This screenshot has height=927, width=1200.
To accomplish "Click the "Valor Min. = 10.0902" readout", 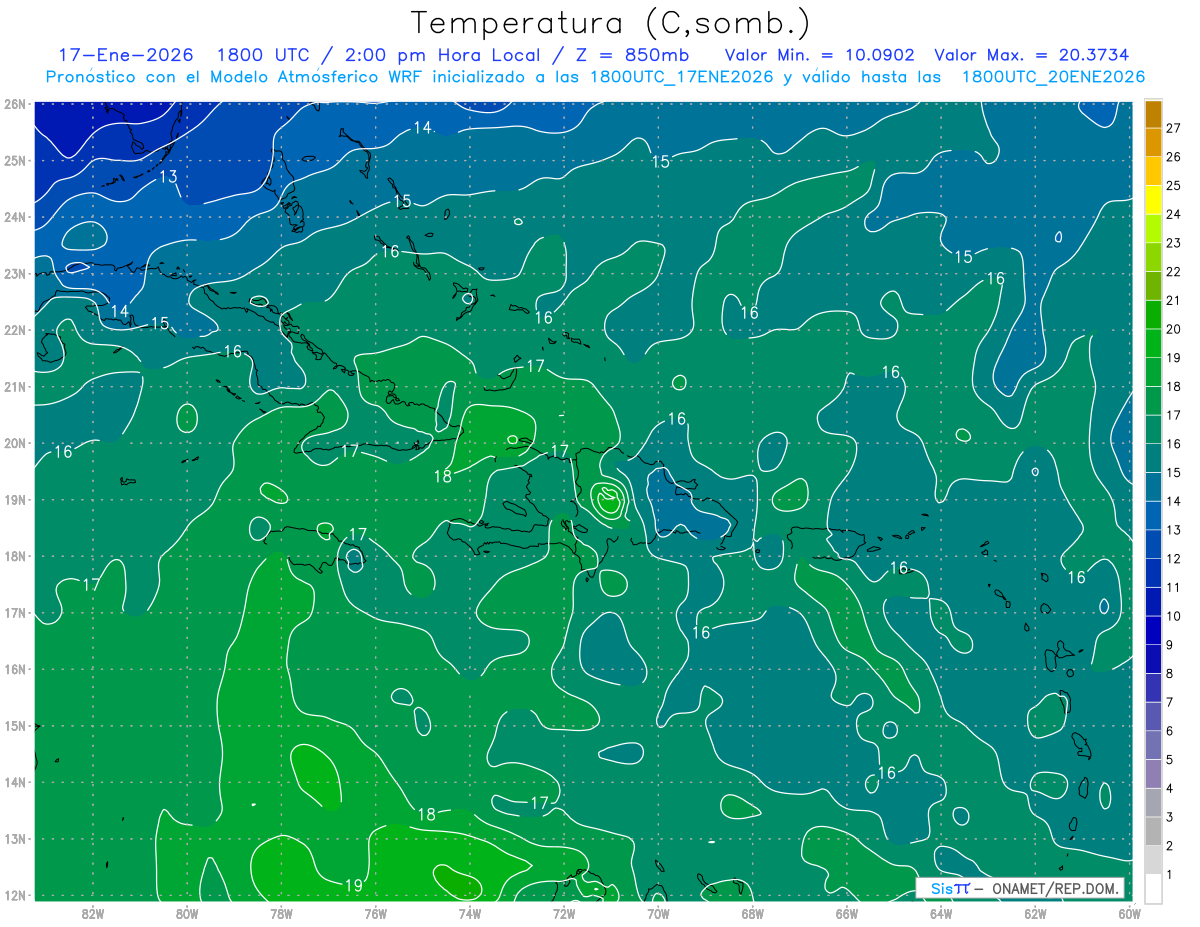I will coord(819,55).
